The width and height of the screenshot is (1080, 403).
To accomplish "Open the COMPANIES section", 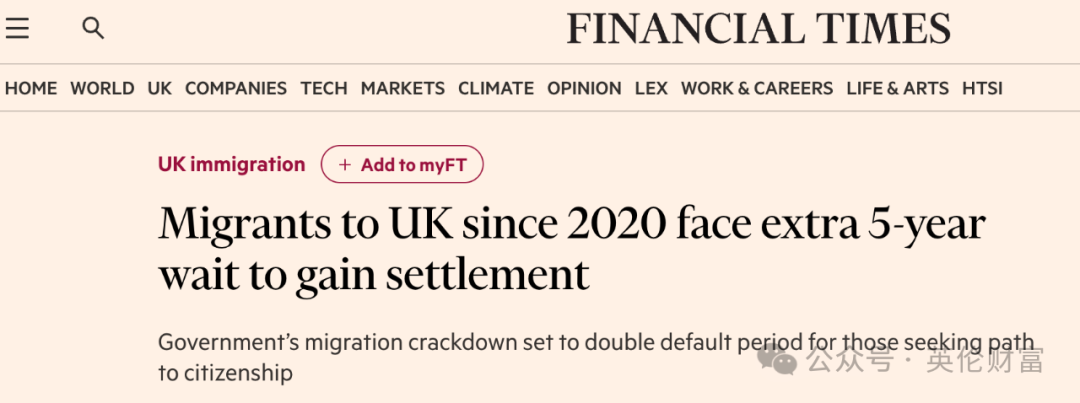I will [236, 89].
